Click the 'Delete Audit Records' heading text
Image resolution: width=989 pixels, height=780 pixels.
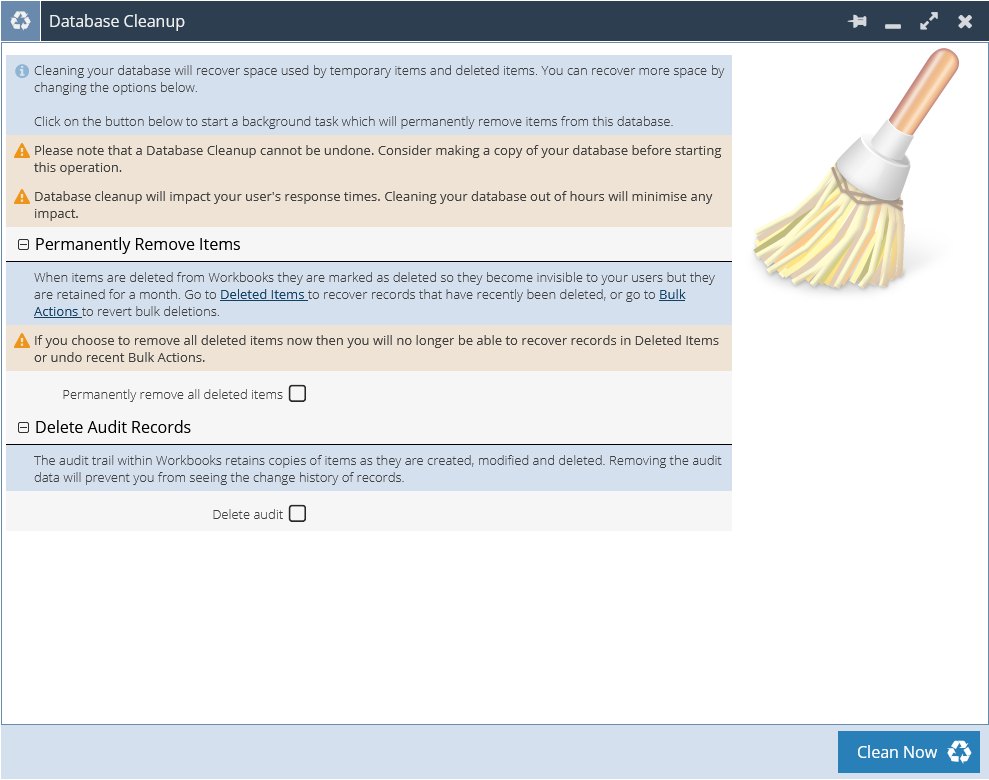[113, 428]
